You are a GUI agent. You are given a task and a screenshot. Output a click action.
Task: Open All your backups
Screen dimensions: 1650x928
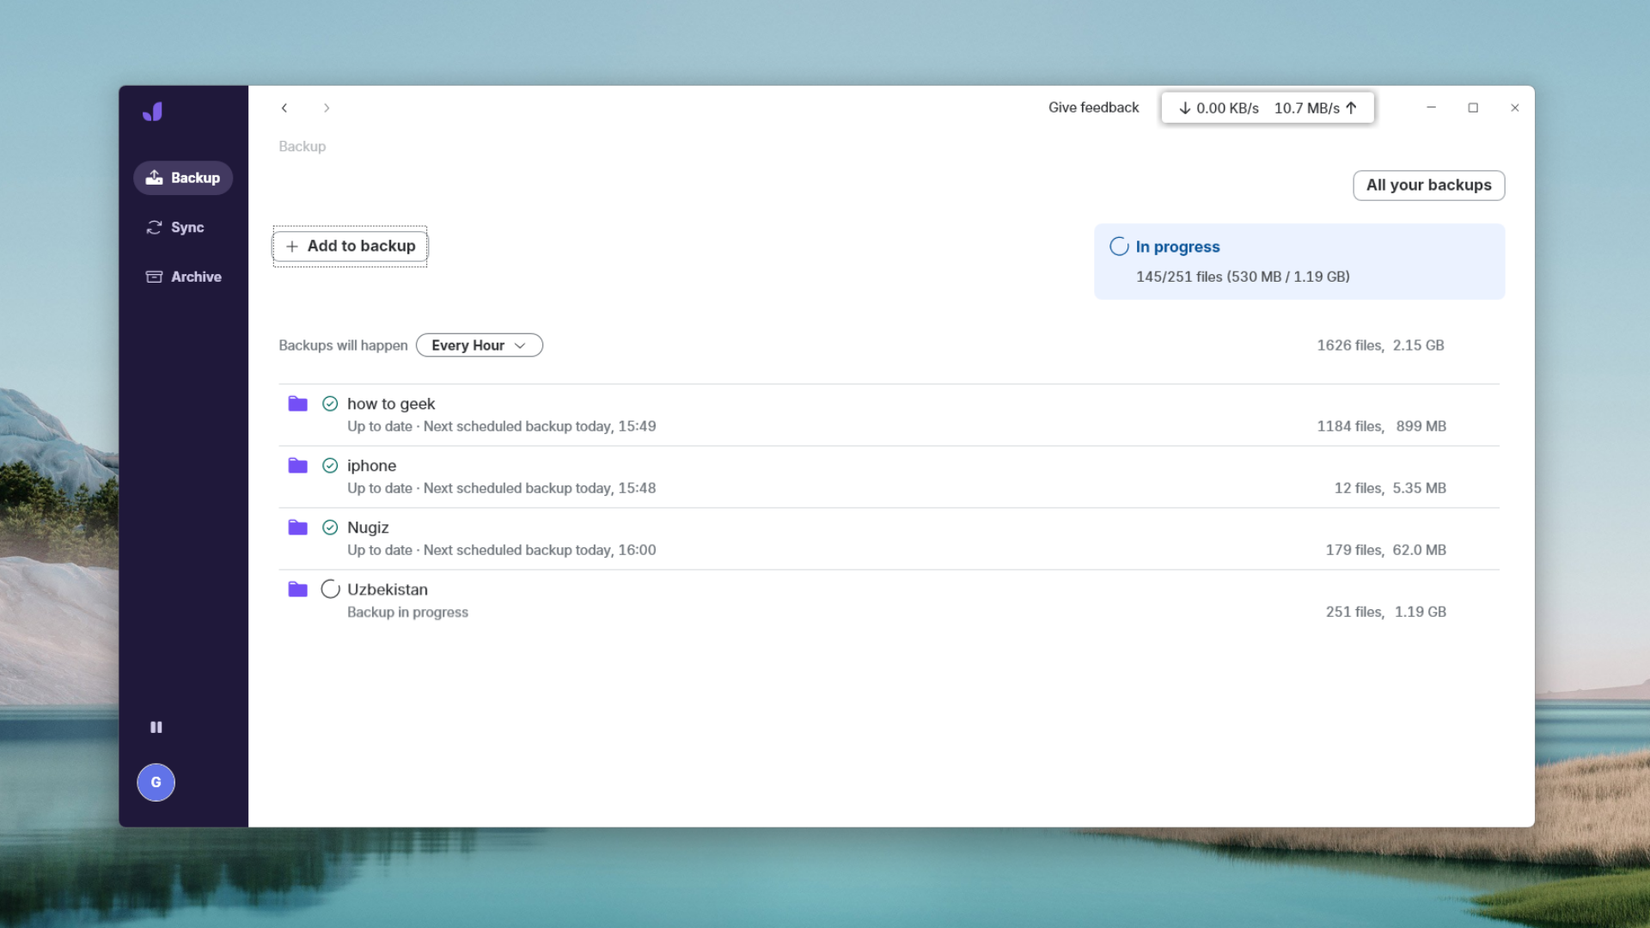[x=1428, y=185]
